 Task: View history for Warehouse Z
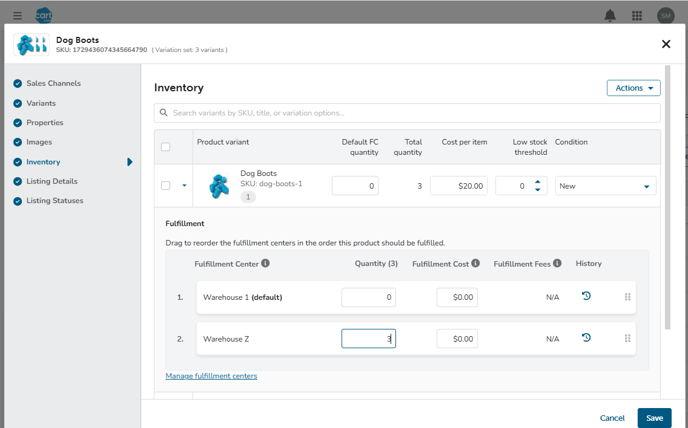click(x=586, y=338)
